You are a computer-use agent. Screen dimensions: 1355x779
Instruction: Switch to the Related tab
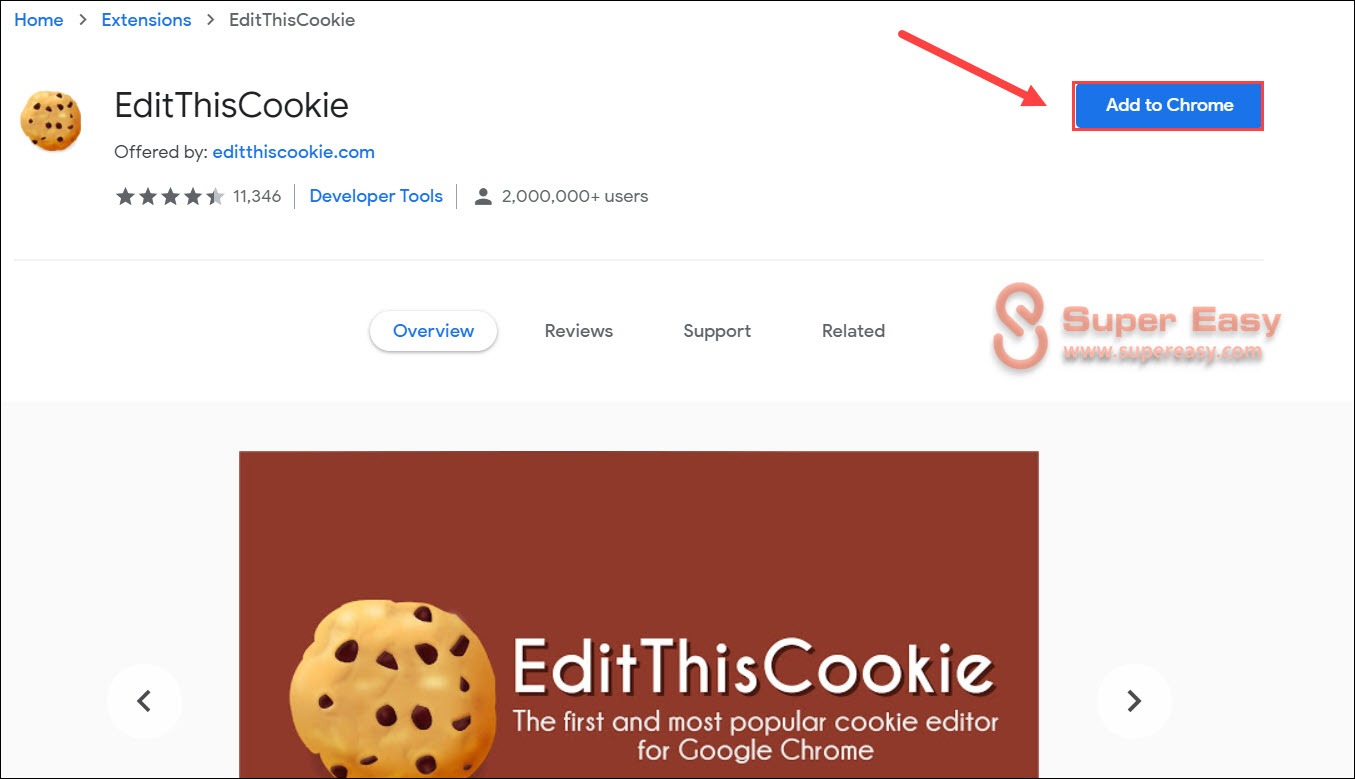click(853, 331)
